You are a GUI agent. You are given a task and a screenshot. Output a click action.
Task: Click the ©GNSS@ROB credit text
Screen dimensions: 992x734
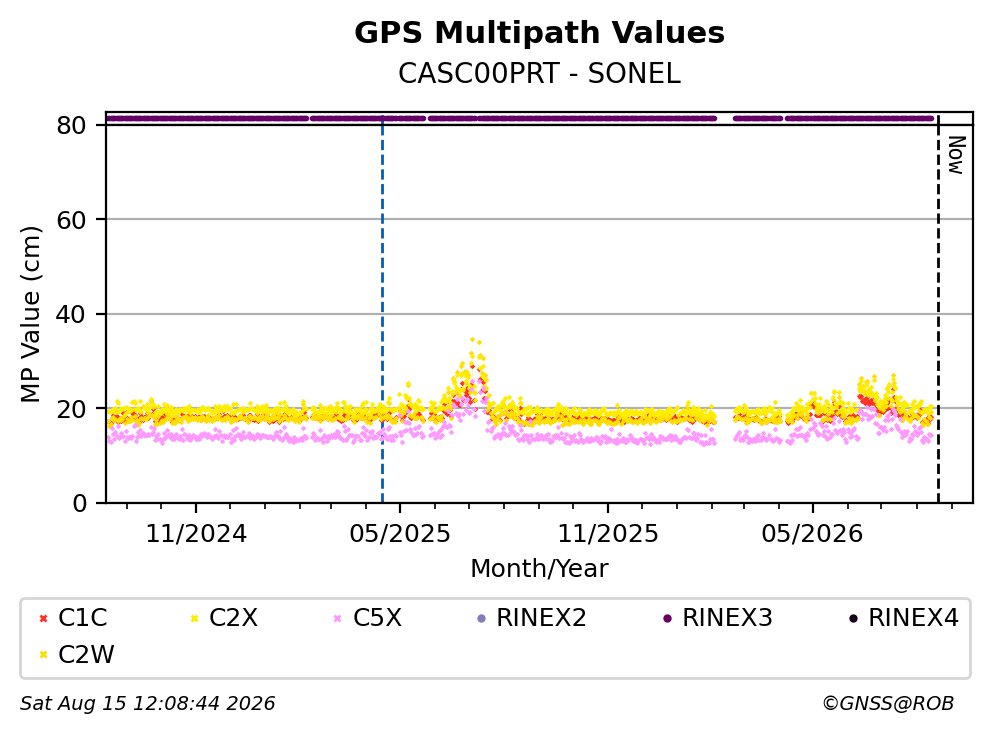(888, 704)
